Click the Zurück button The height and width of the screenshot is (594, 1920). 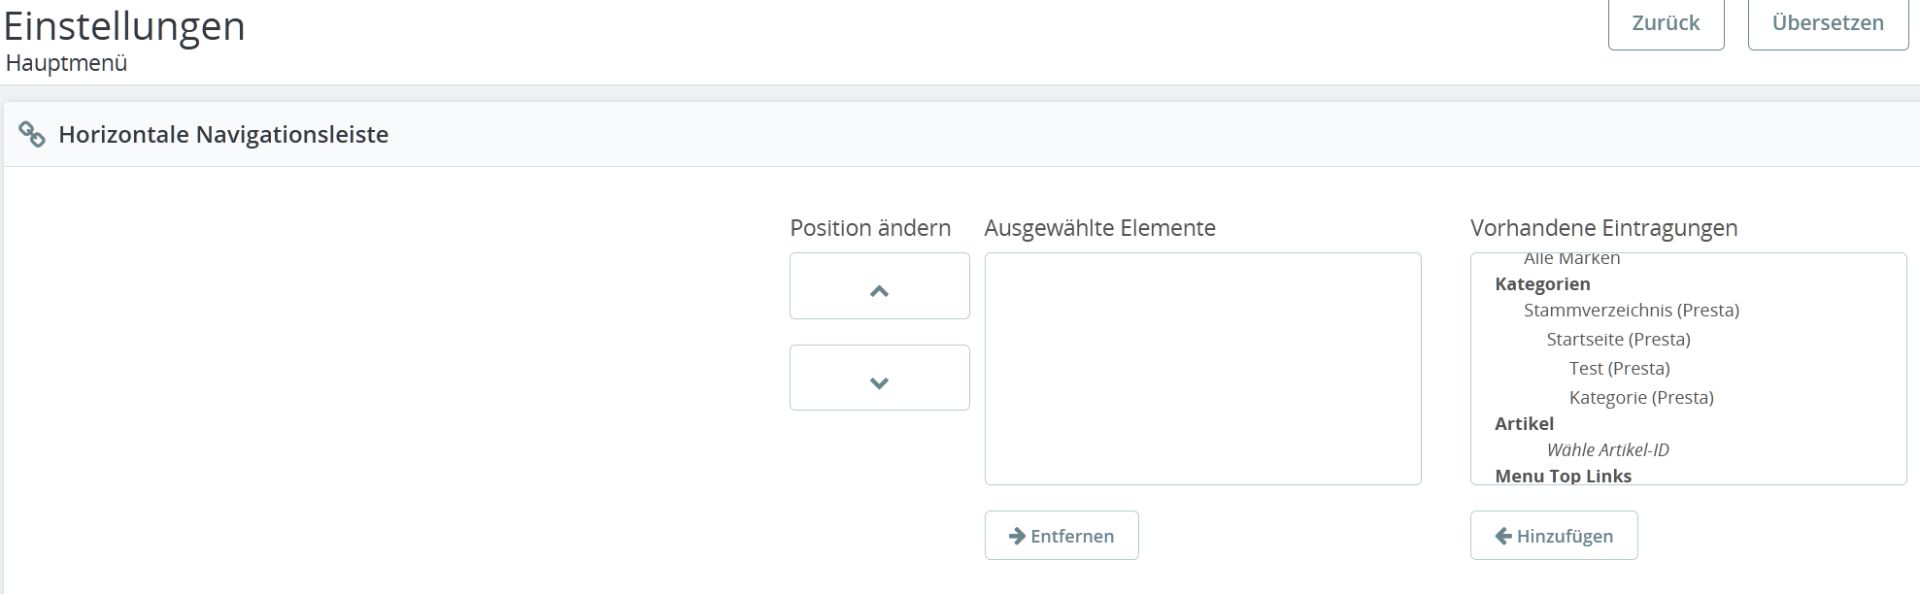click(1665, 23)
